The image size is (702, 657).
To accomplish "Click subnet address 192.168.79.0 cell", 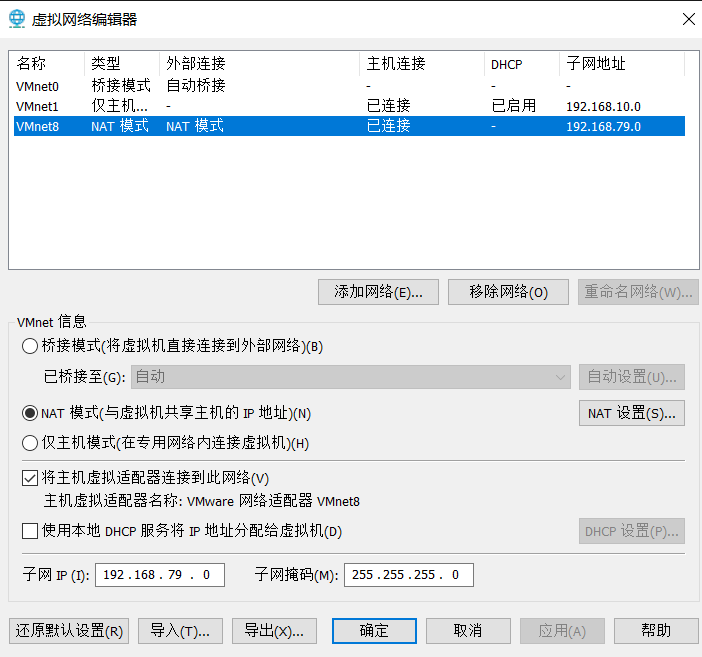I will pos(604,127).
